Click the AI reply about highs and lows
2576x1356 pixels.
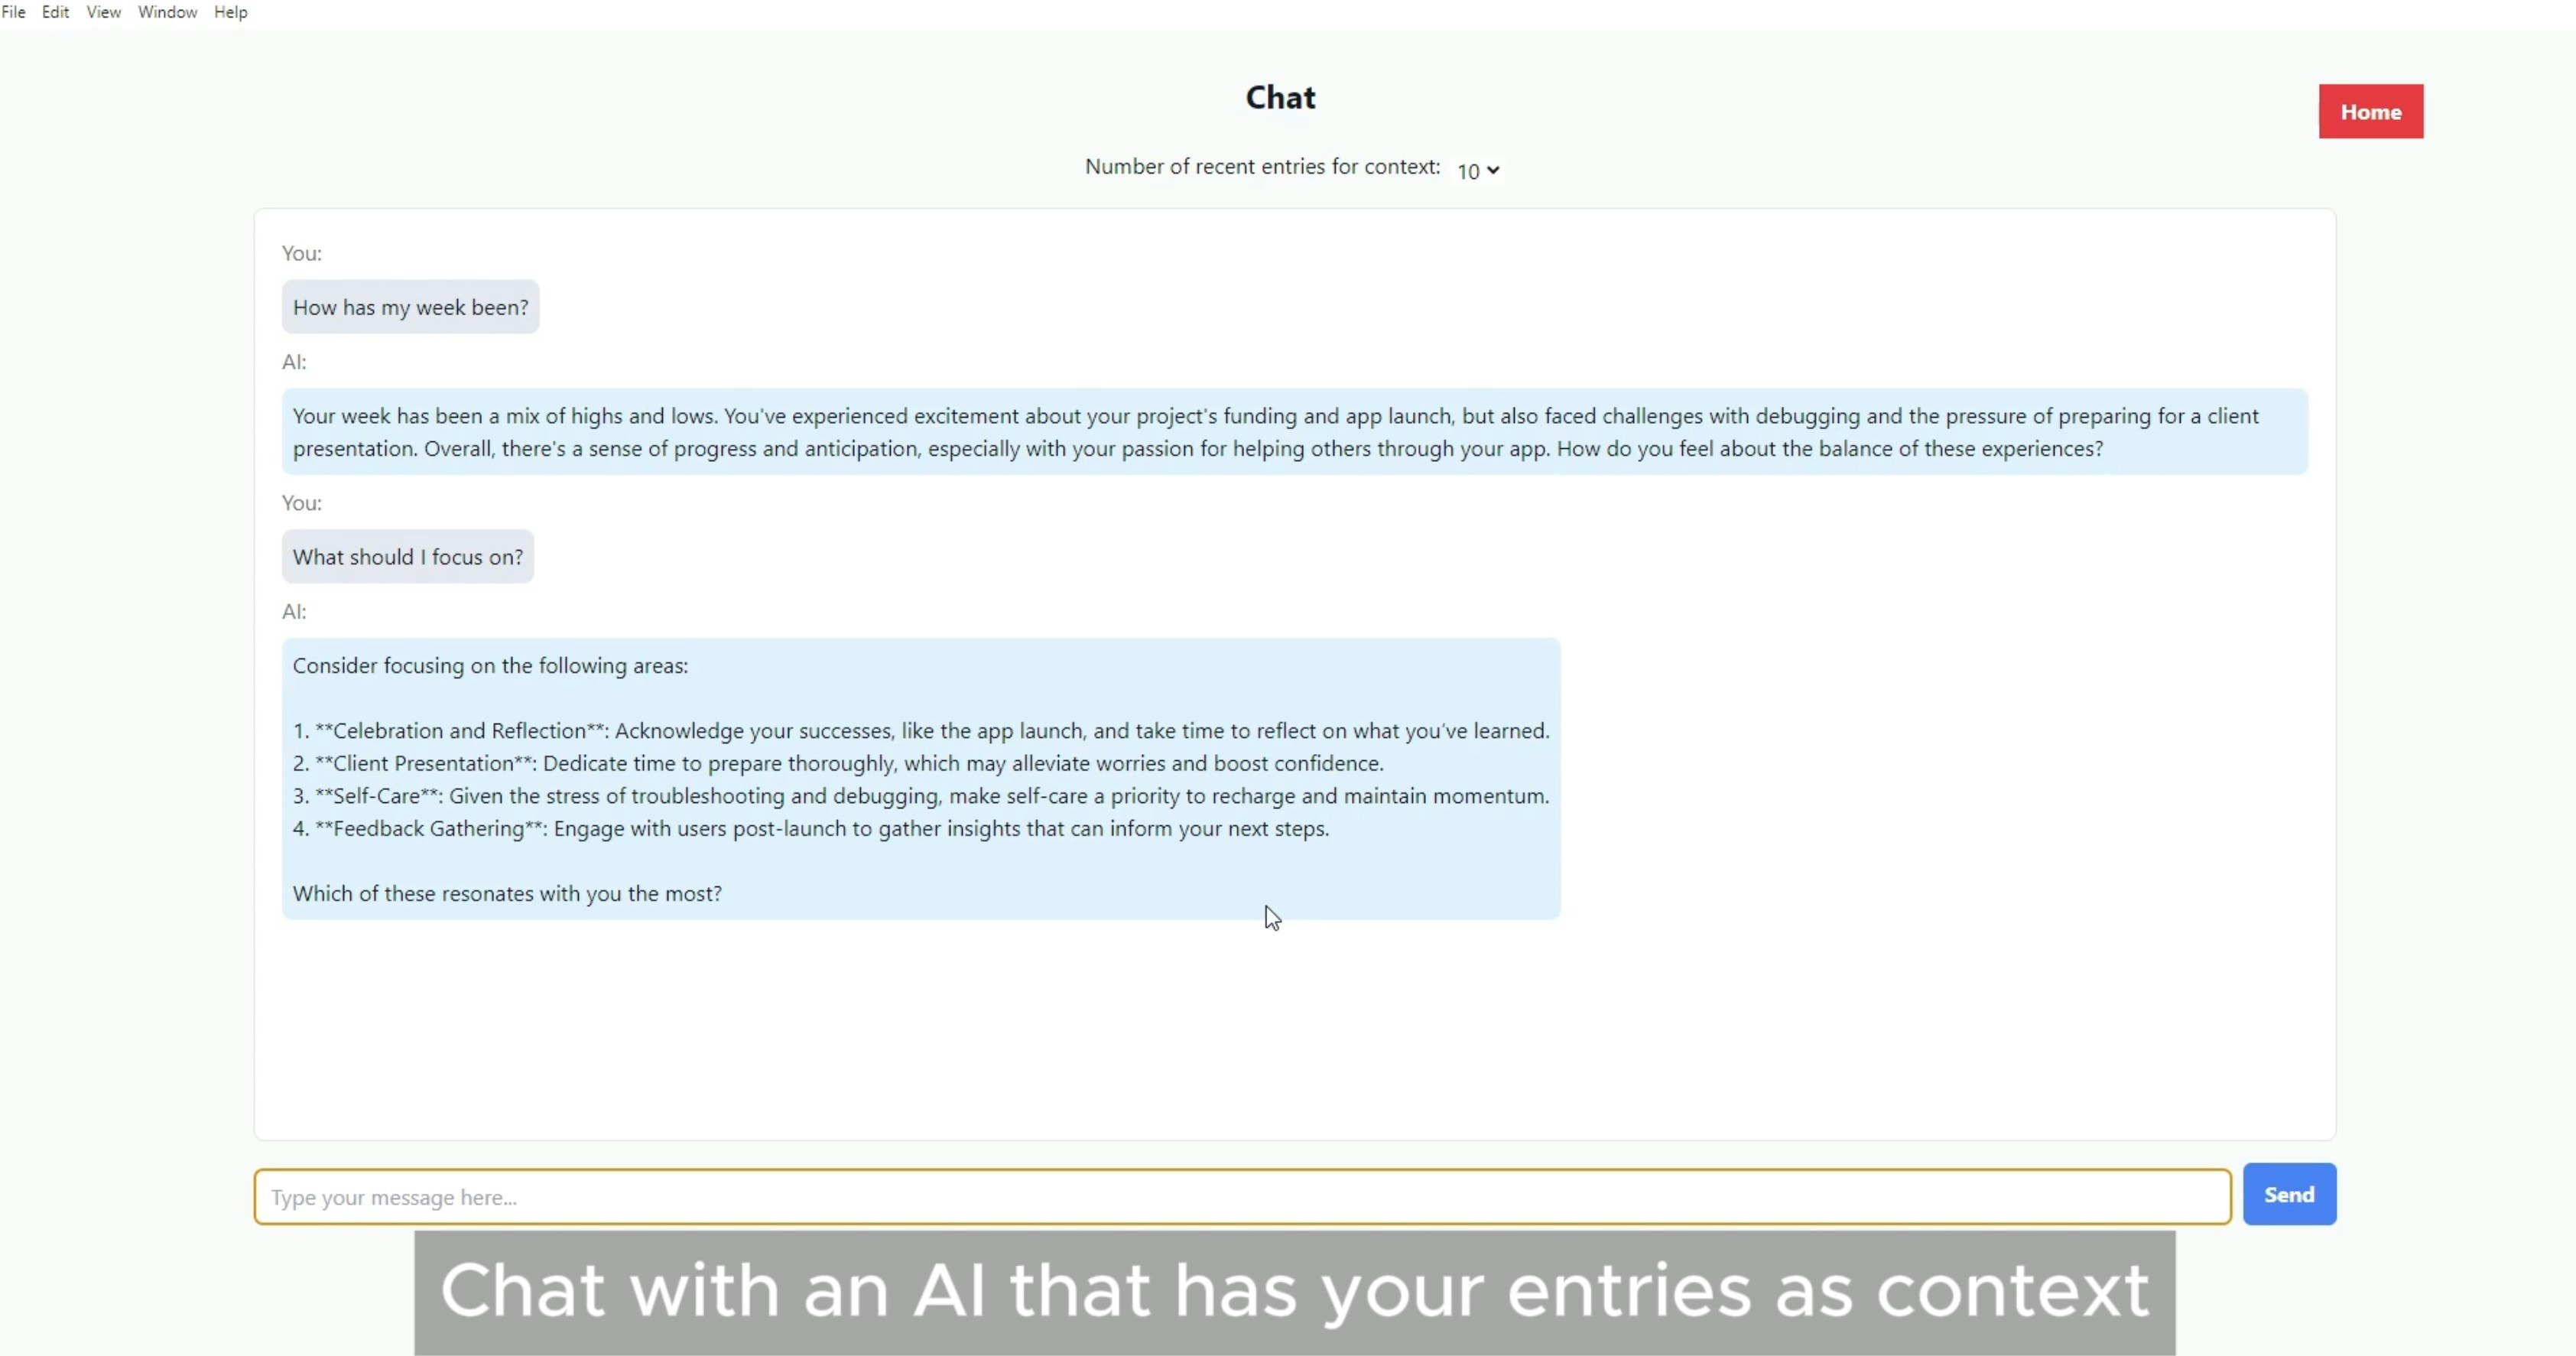(1294, 431)
